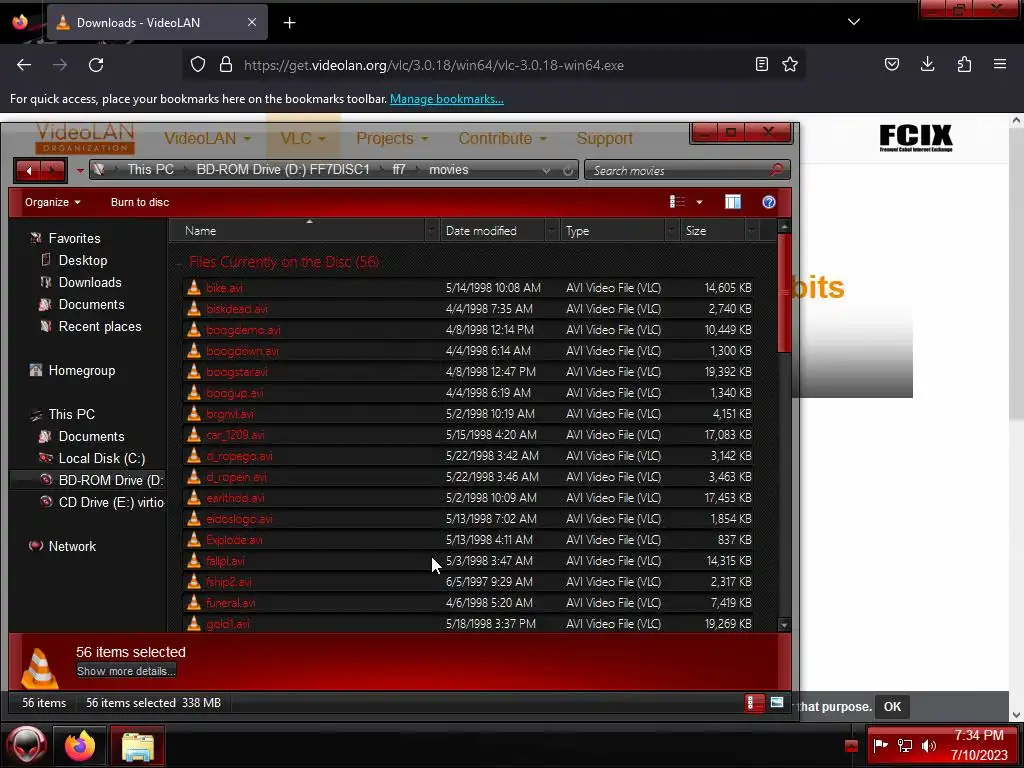Select CD Drive (E:) in sidebar
The image size is (1024, 768).
(x=111, y=502)
